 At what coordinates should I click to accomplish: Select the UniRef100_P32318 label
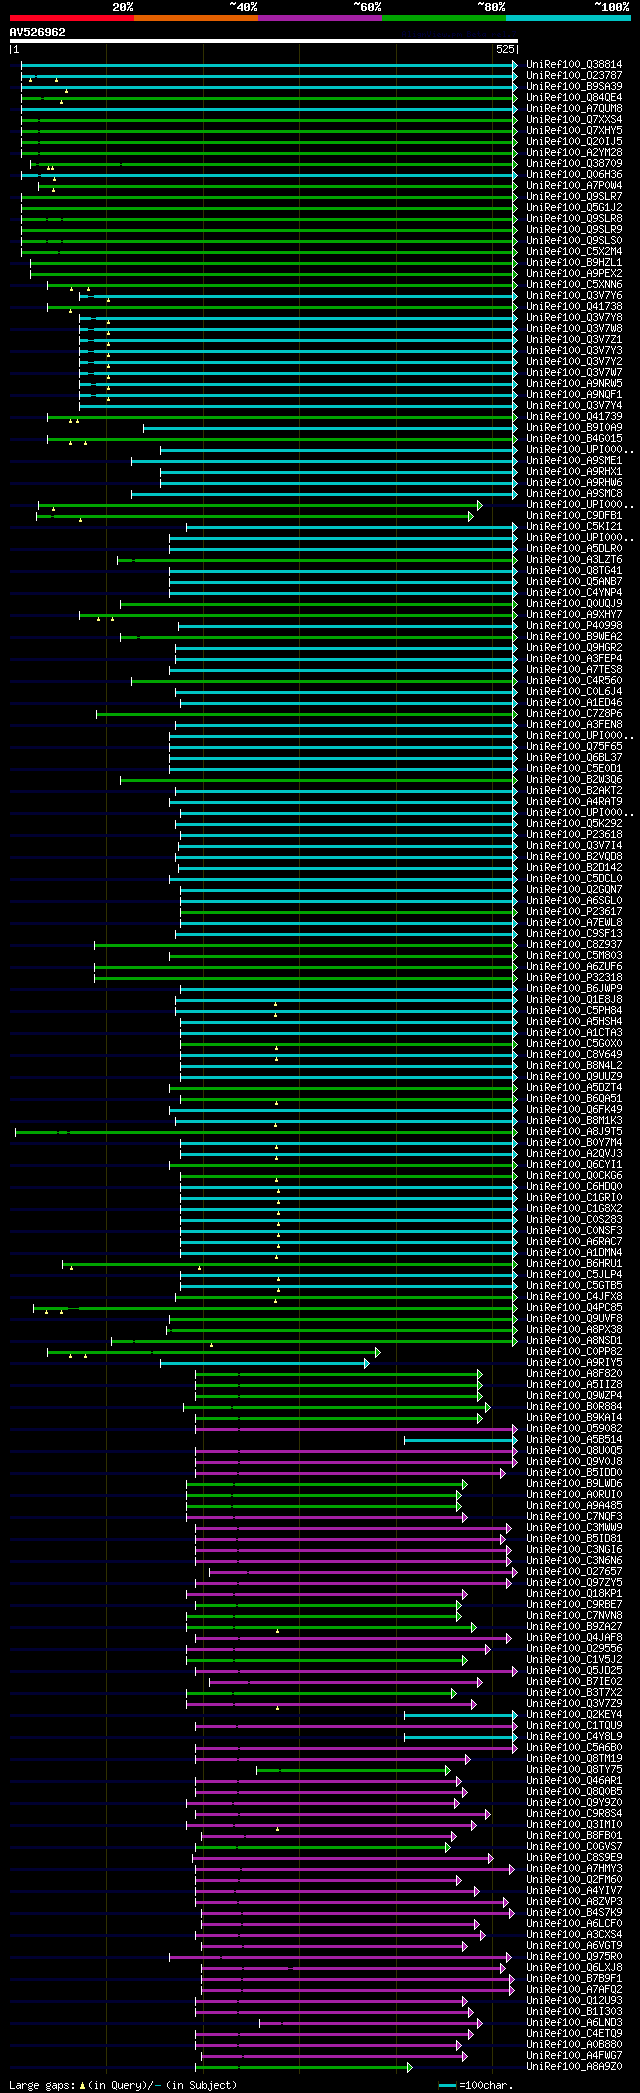[x=574, y=978]
